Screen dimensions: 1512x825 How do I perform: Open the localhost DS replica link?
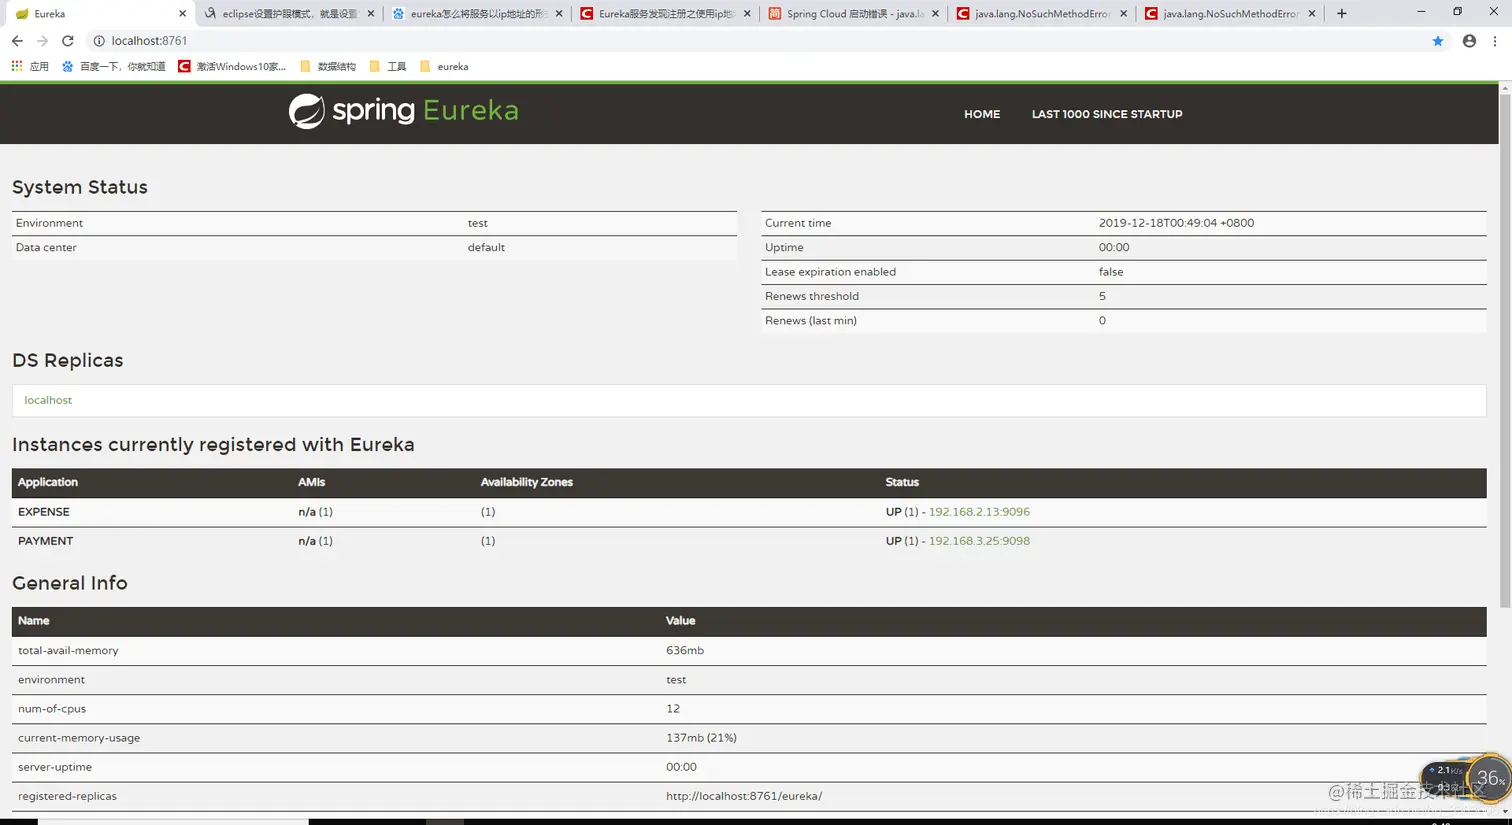[x=48, y=400]
